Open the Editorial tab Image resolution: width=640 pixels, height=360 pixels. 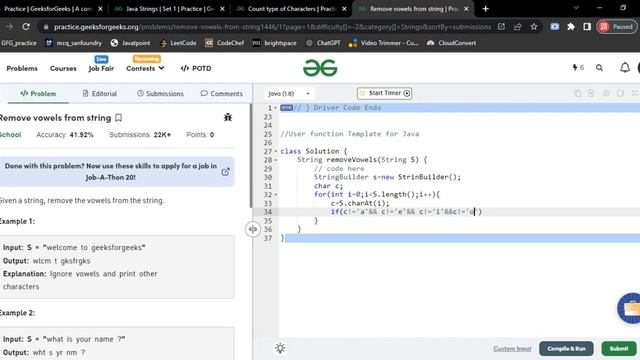[x=100, y=93]
